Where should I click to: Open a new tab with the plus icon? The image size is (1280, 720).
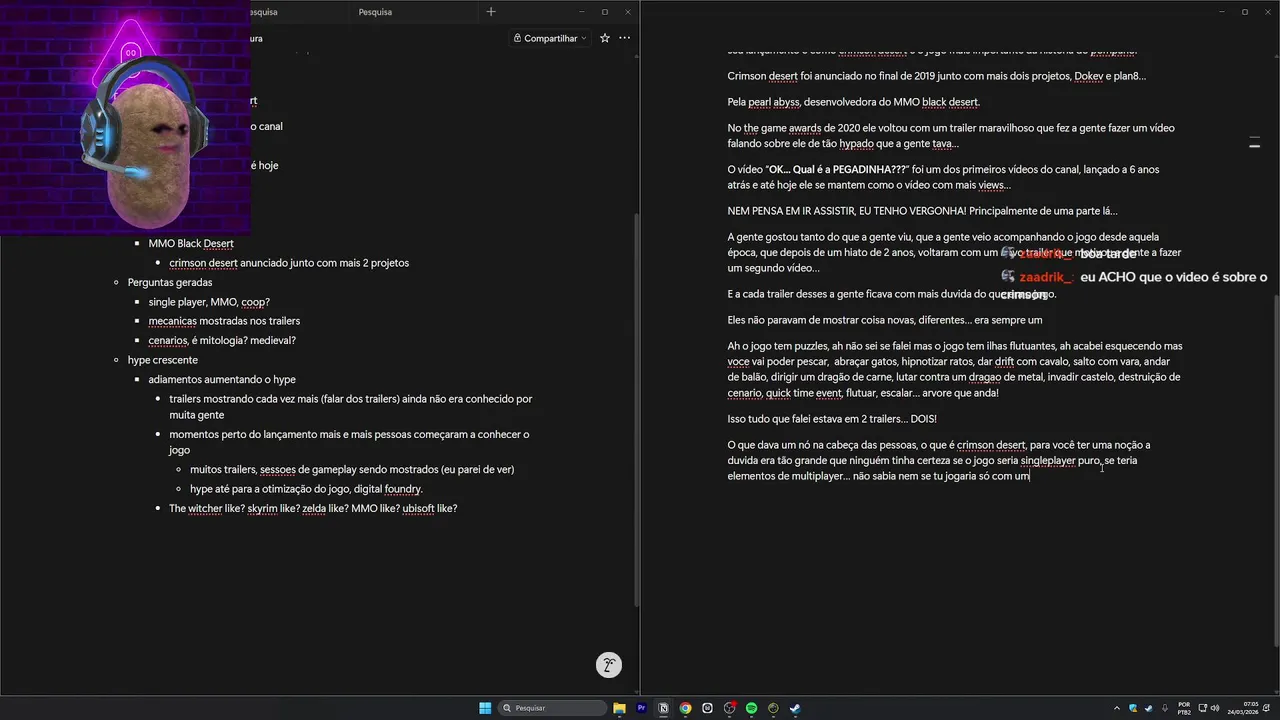coord(490,12)
